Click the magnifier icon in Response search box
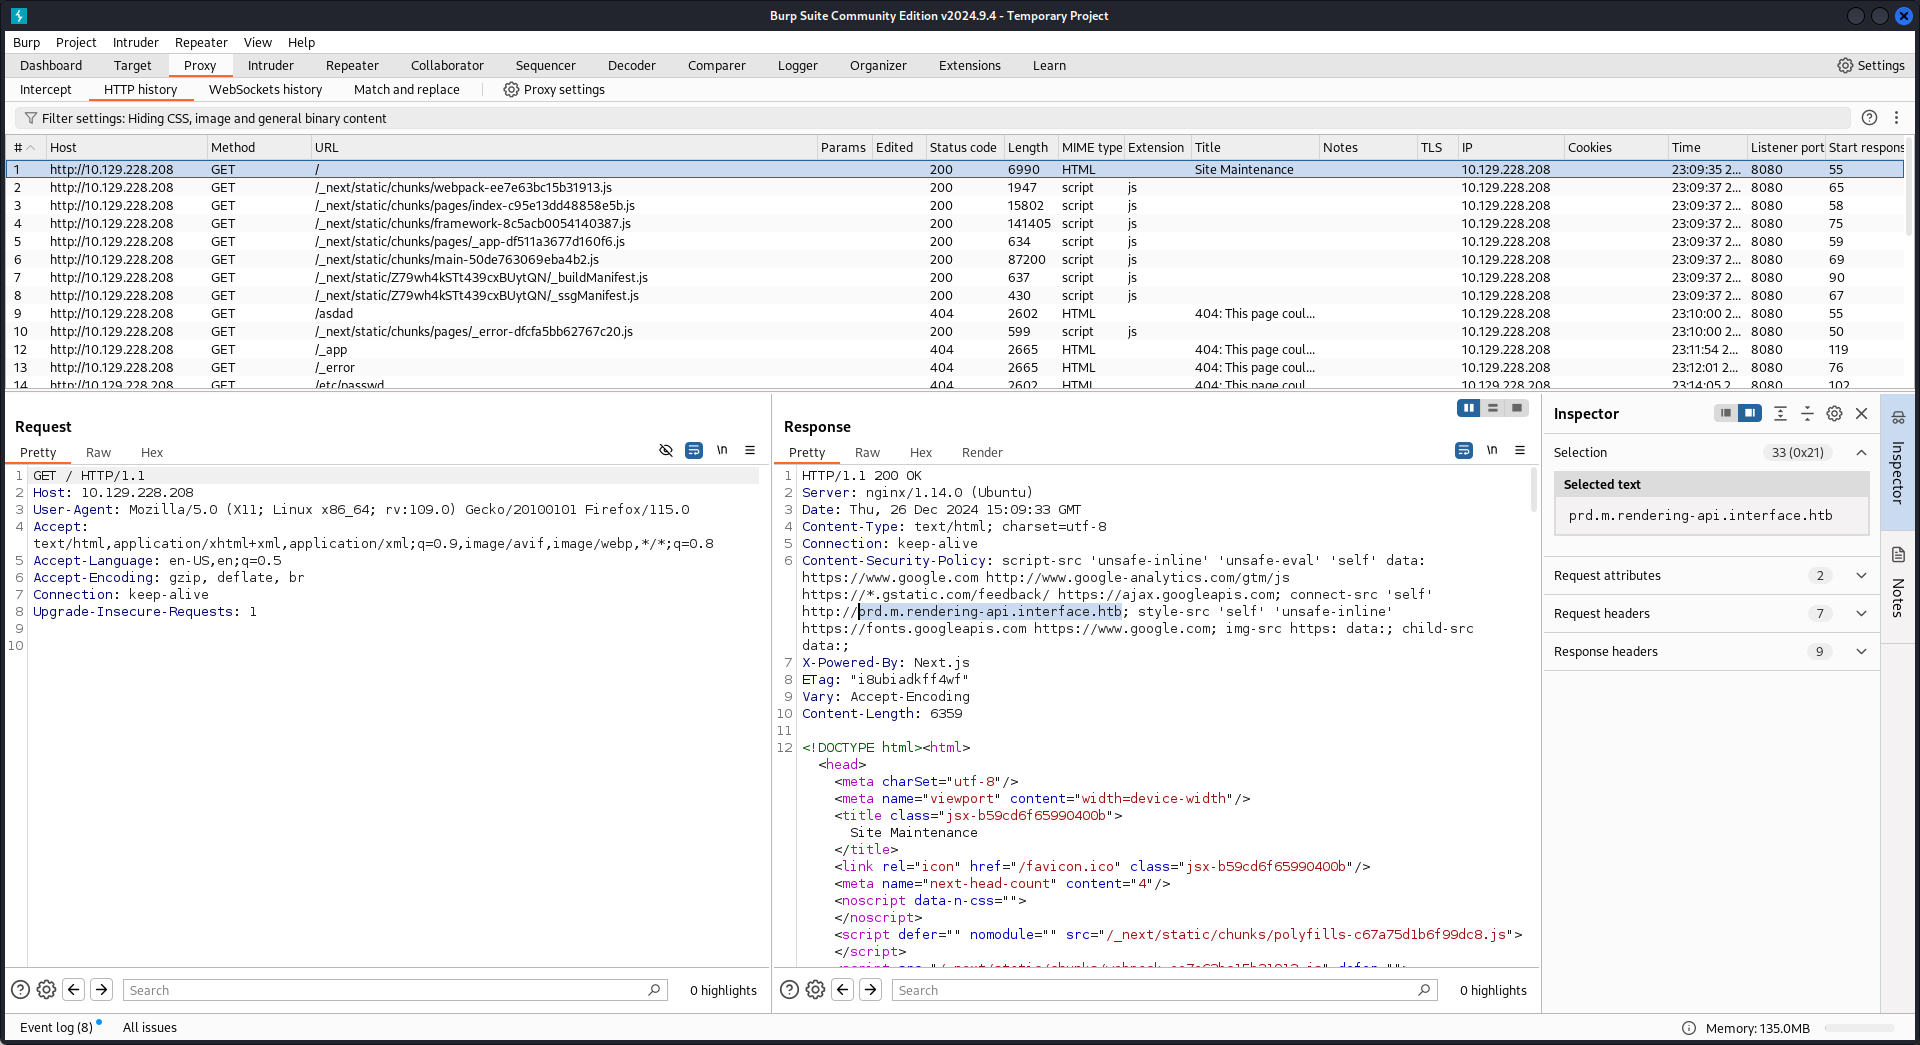 (1424, 989)
